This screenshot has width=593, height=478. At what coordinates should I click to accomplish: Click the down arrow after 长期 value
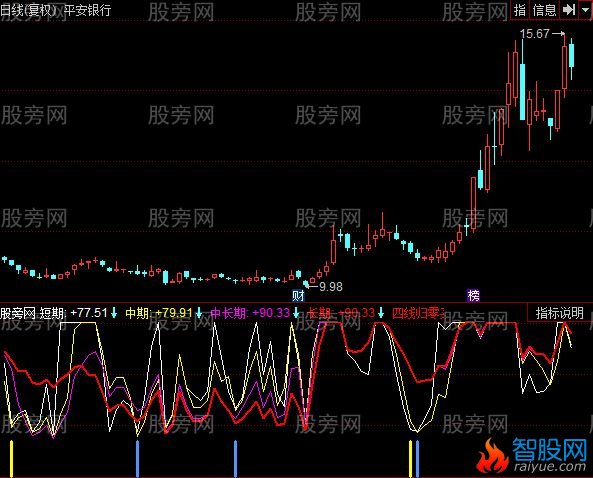(x=381, y=313)
